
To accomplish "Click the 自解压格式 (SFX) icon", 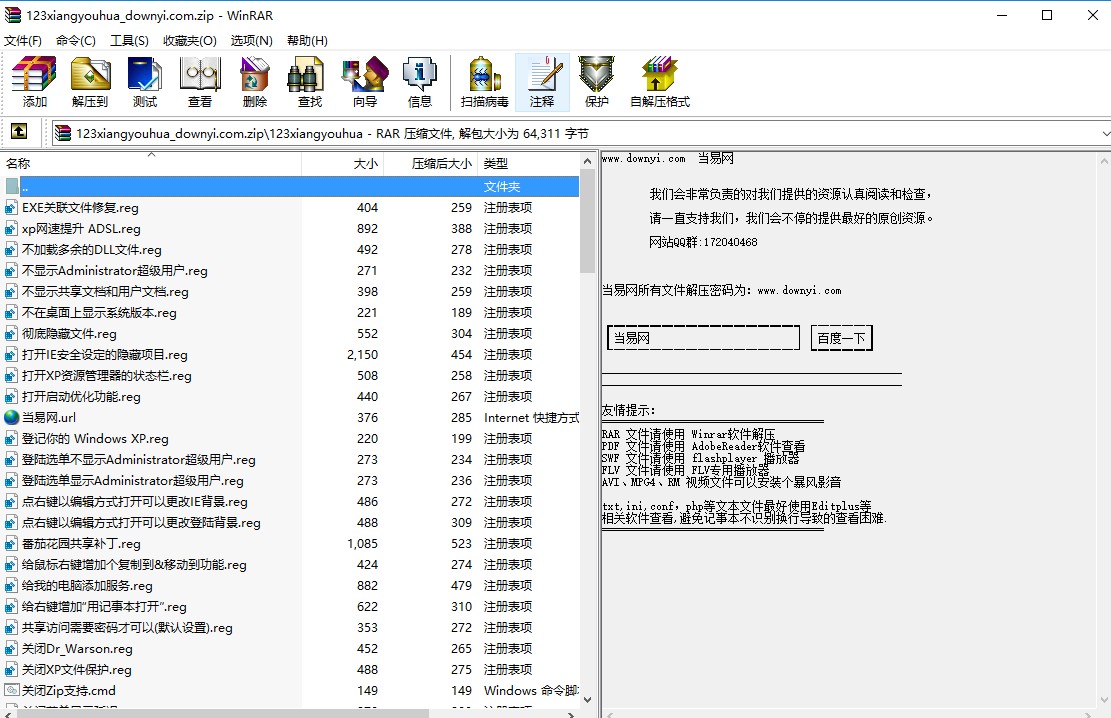I will (x=657, y=80).
